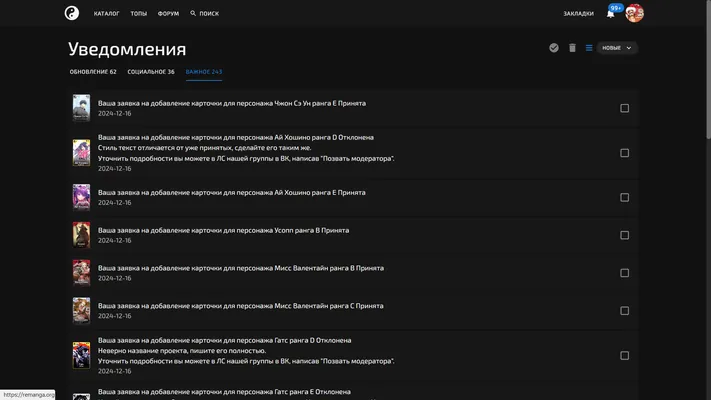The width and height of the screenshot is (711, 400).
Task: Open the Усопп card thumbnail
Action: tap(82, 235)
